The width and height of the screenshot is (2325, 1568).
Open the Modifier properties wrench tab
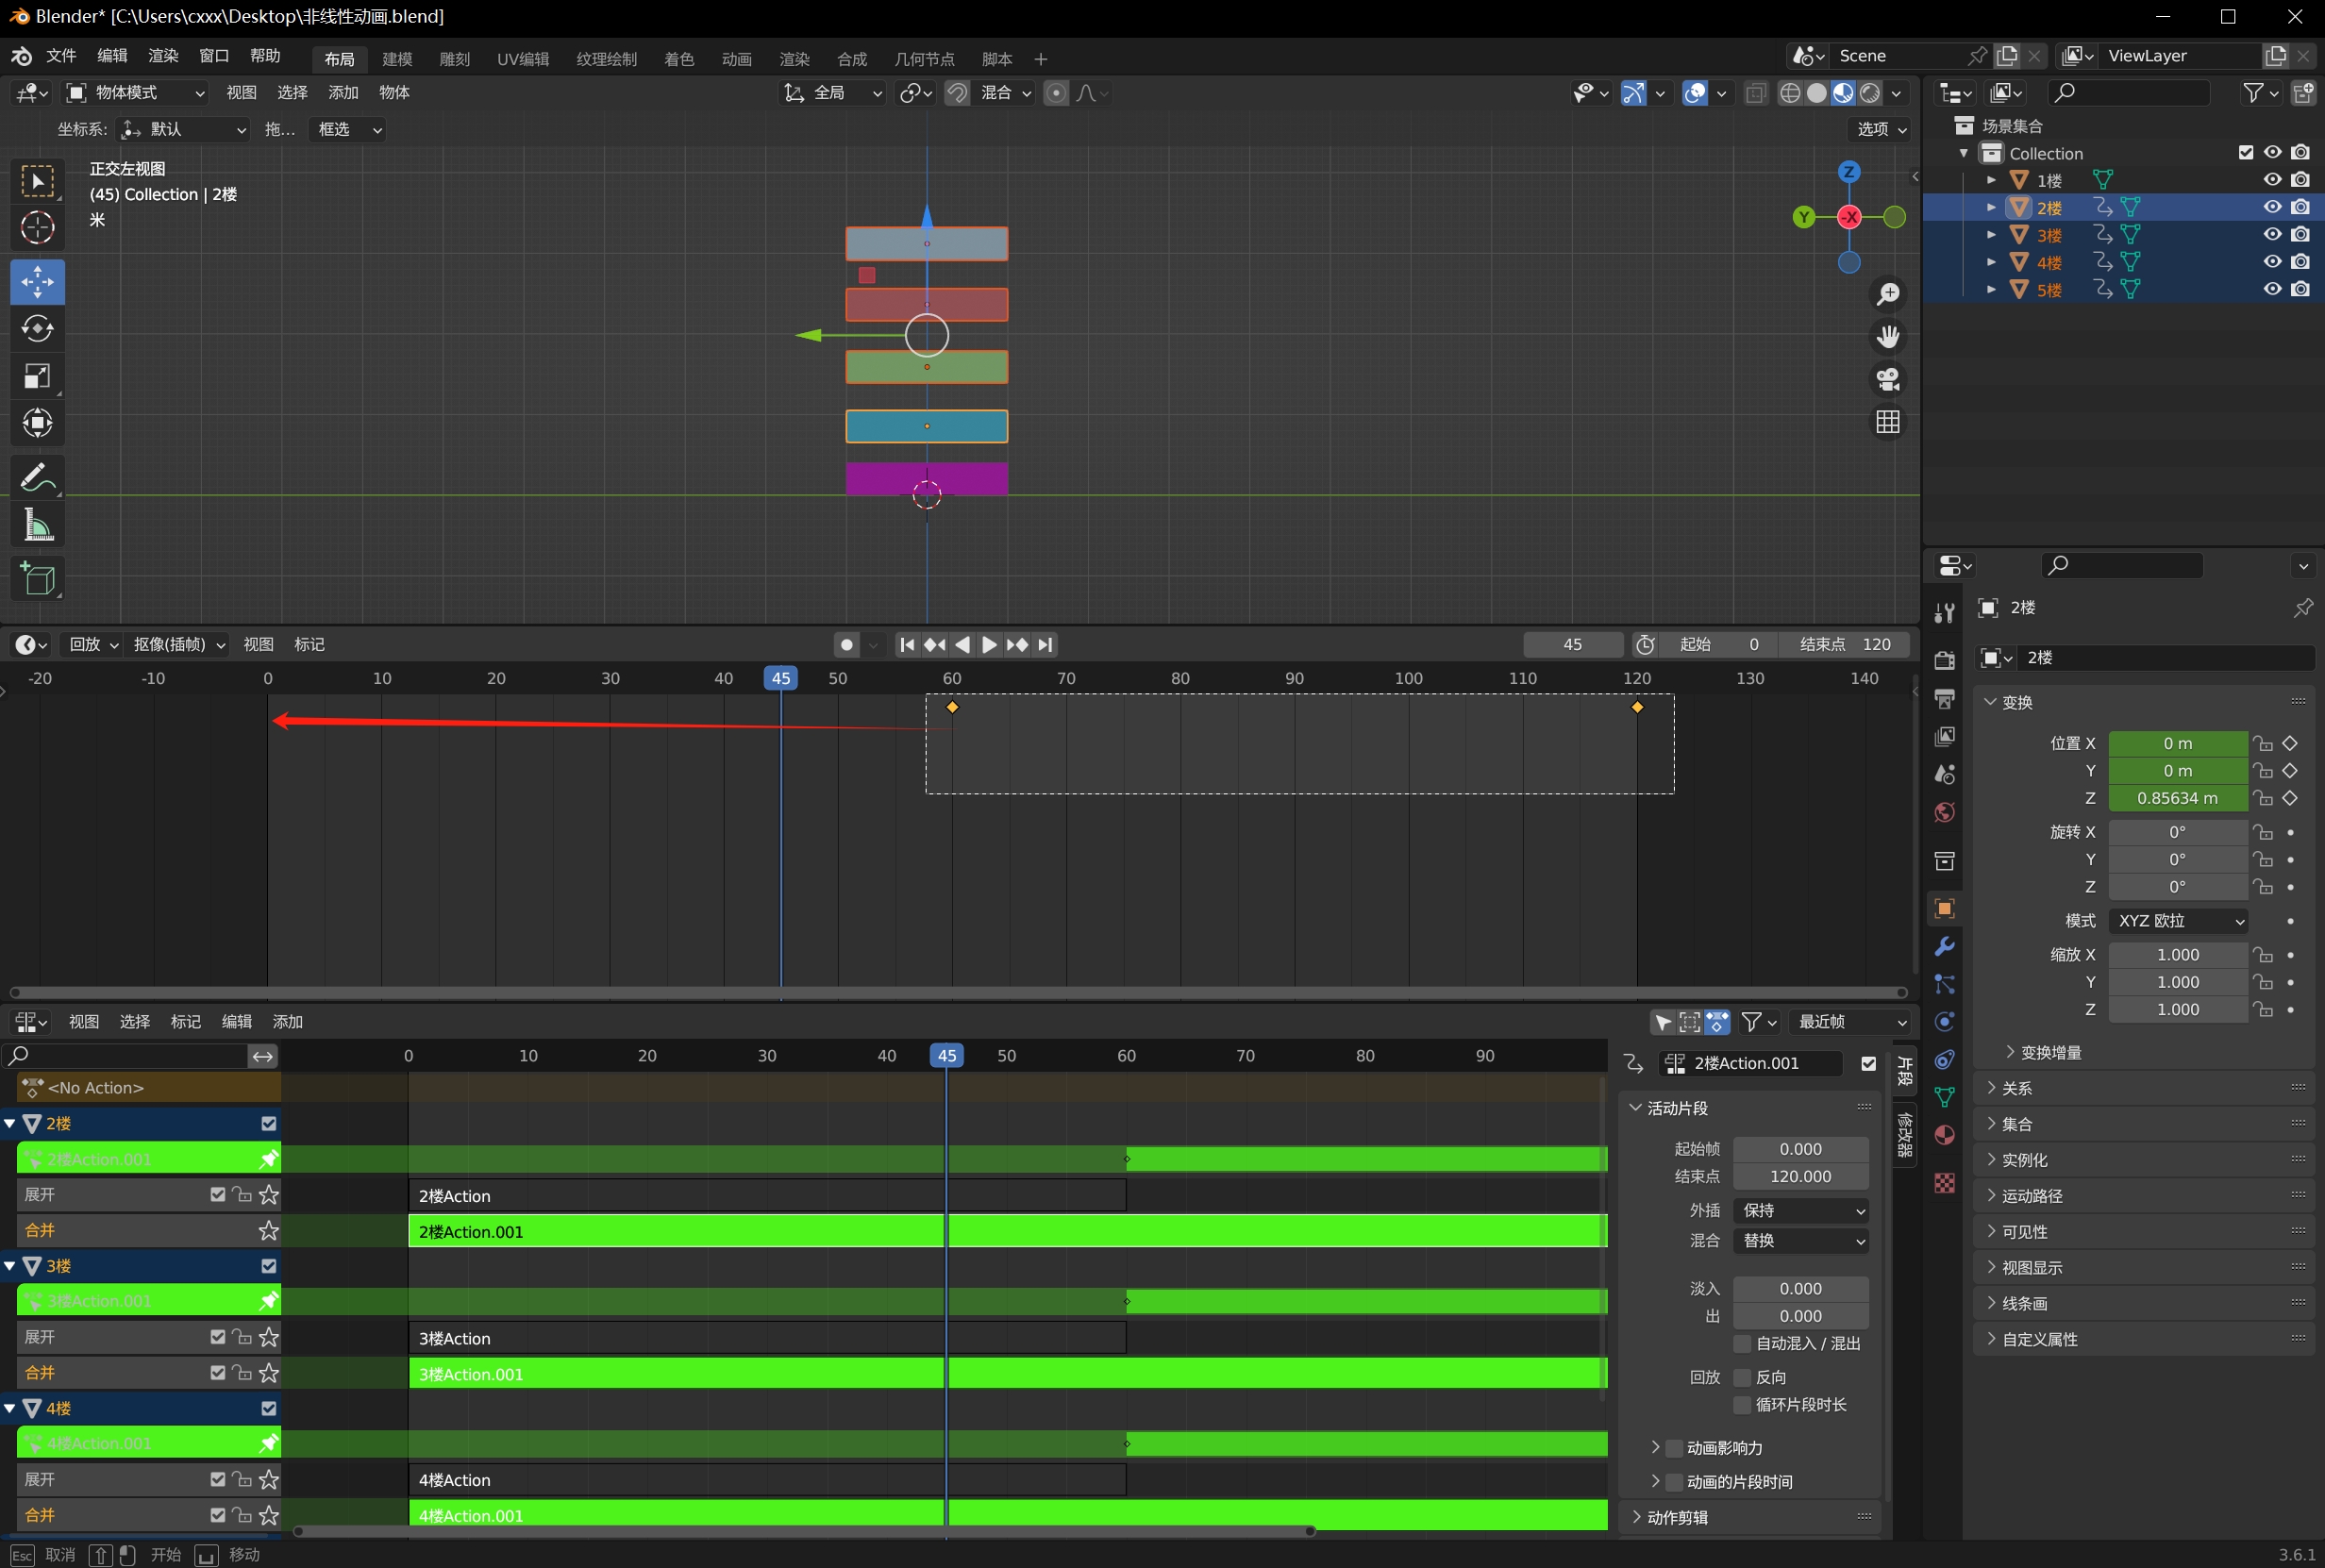coord(1944,946)
